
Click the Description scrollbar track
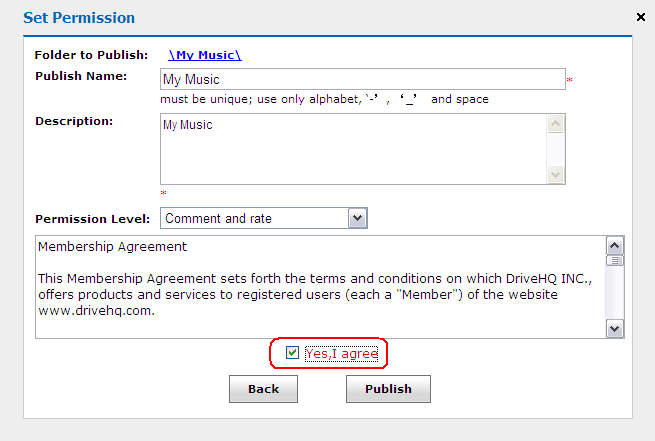556,149
